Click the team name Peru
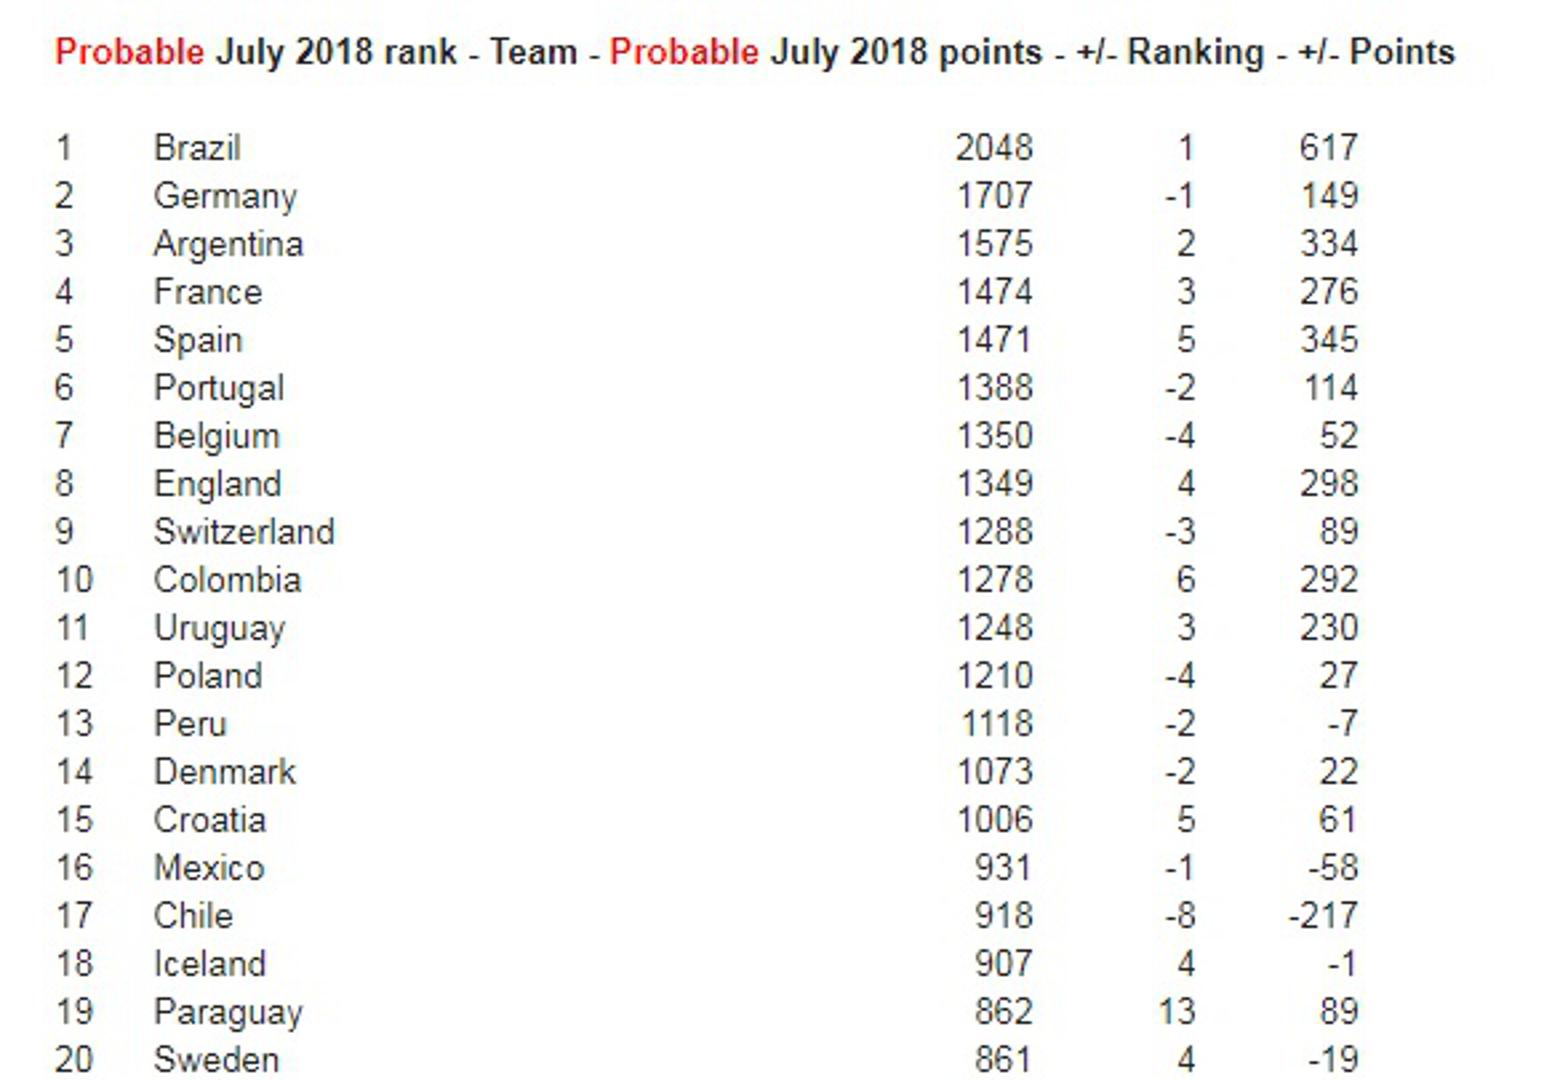The height and width of the screenshot is (1080, 1560). [x=190, y=724]
